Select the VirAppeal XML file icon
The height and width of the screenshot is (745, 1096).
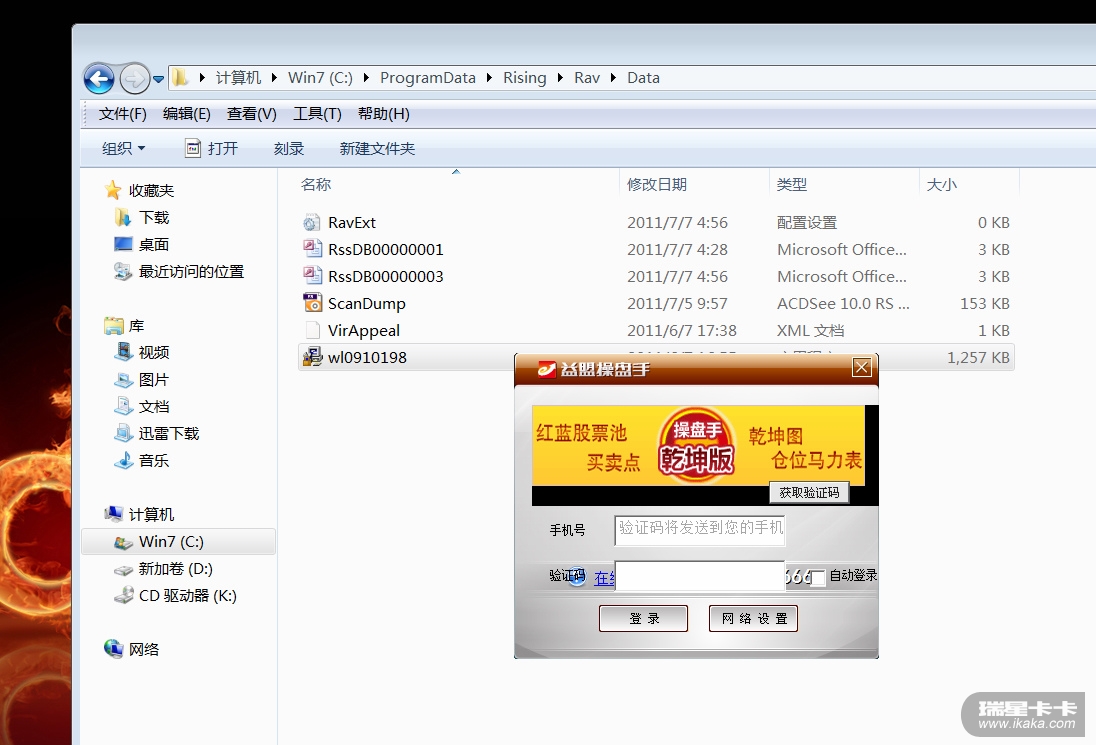point(312,330)
